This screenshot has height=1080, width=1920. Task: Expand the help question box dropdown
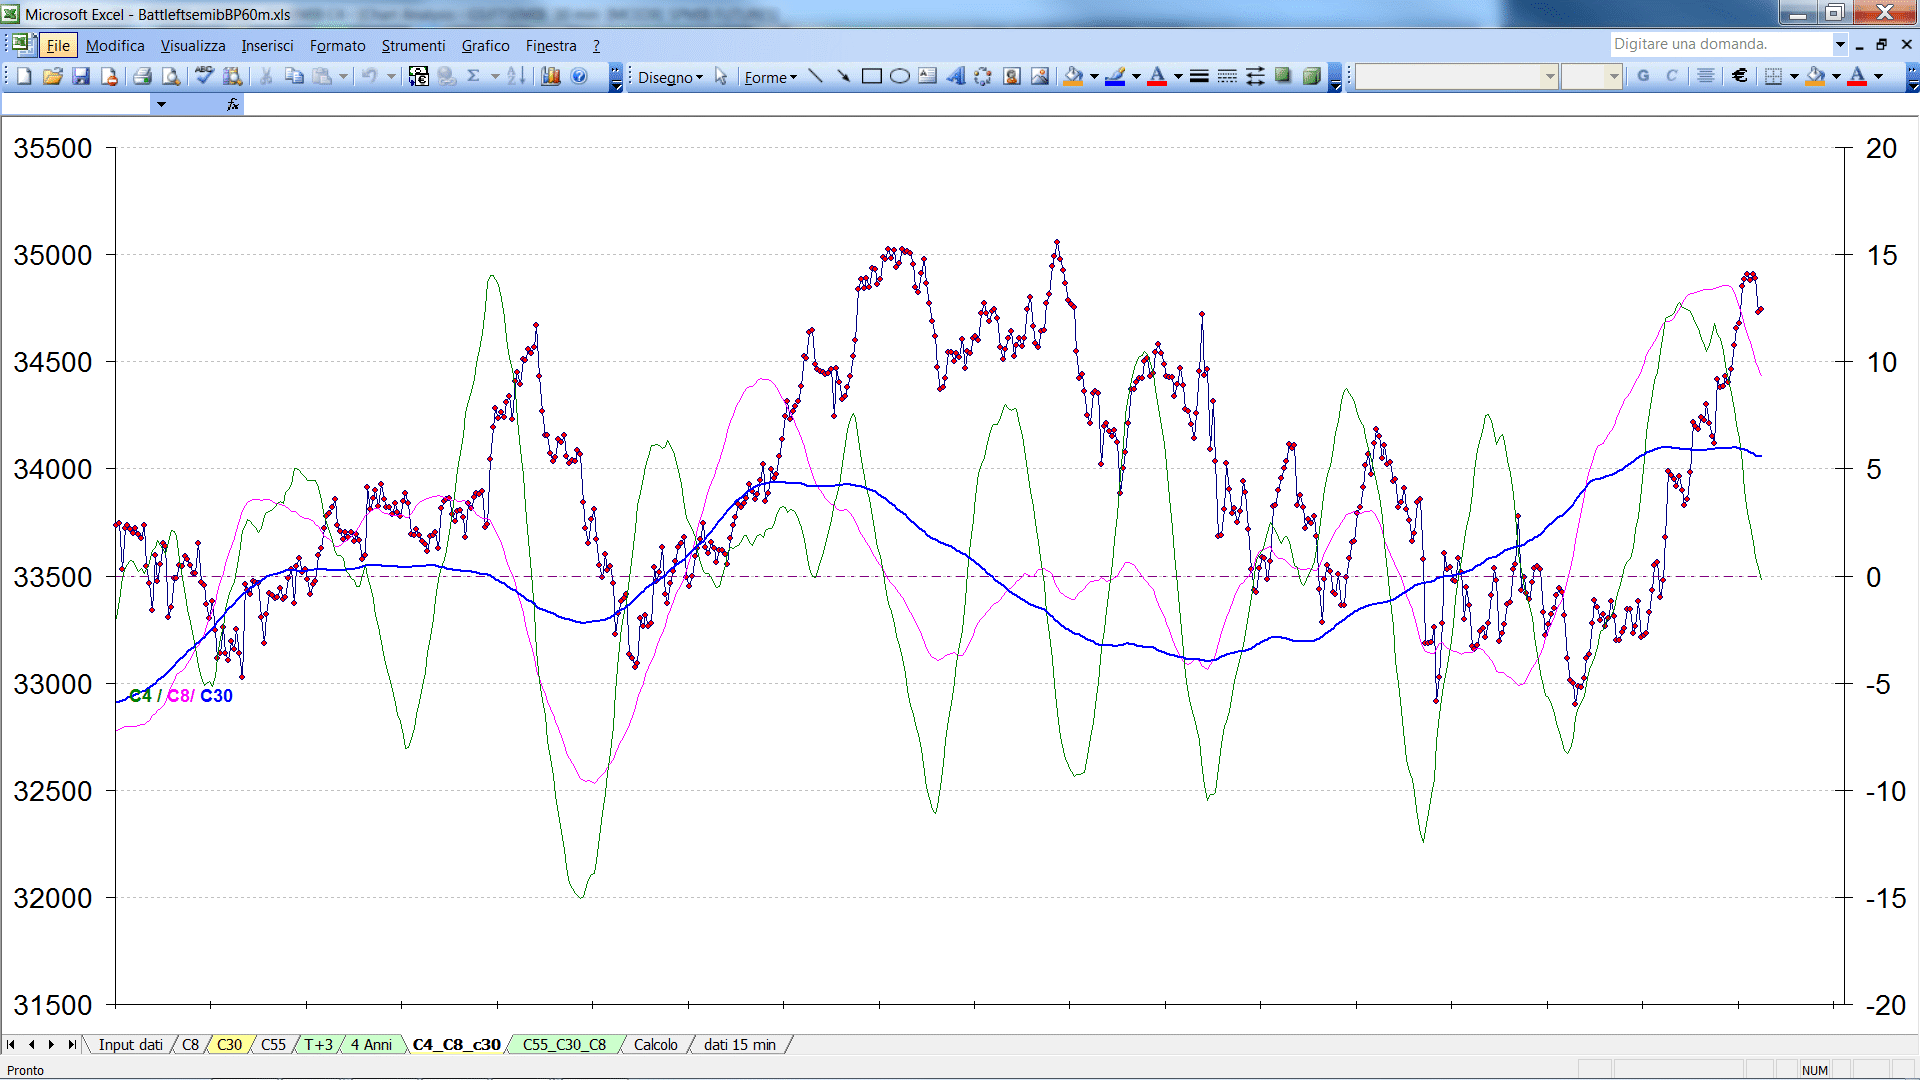click(1839, 44)
